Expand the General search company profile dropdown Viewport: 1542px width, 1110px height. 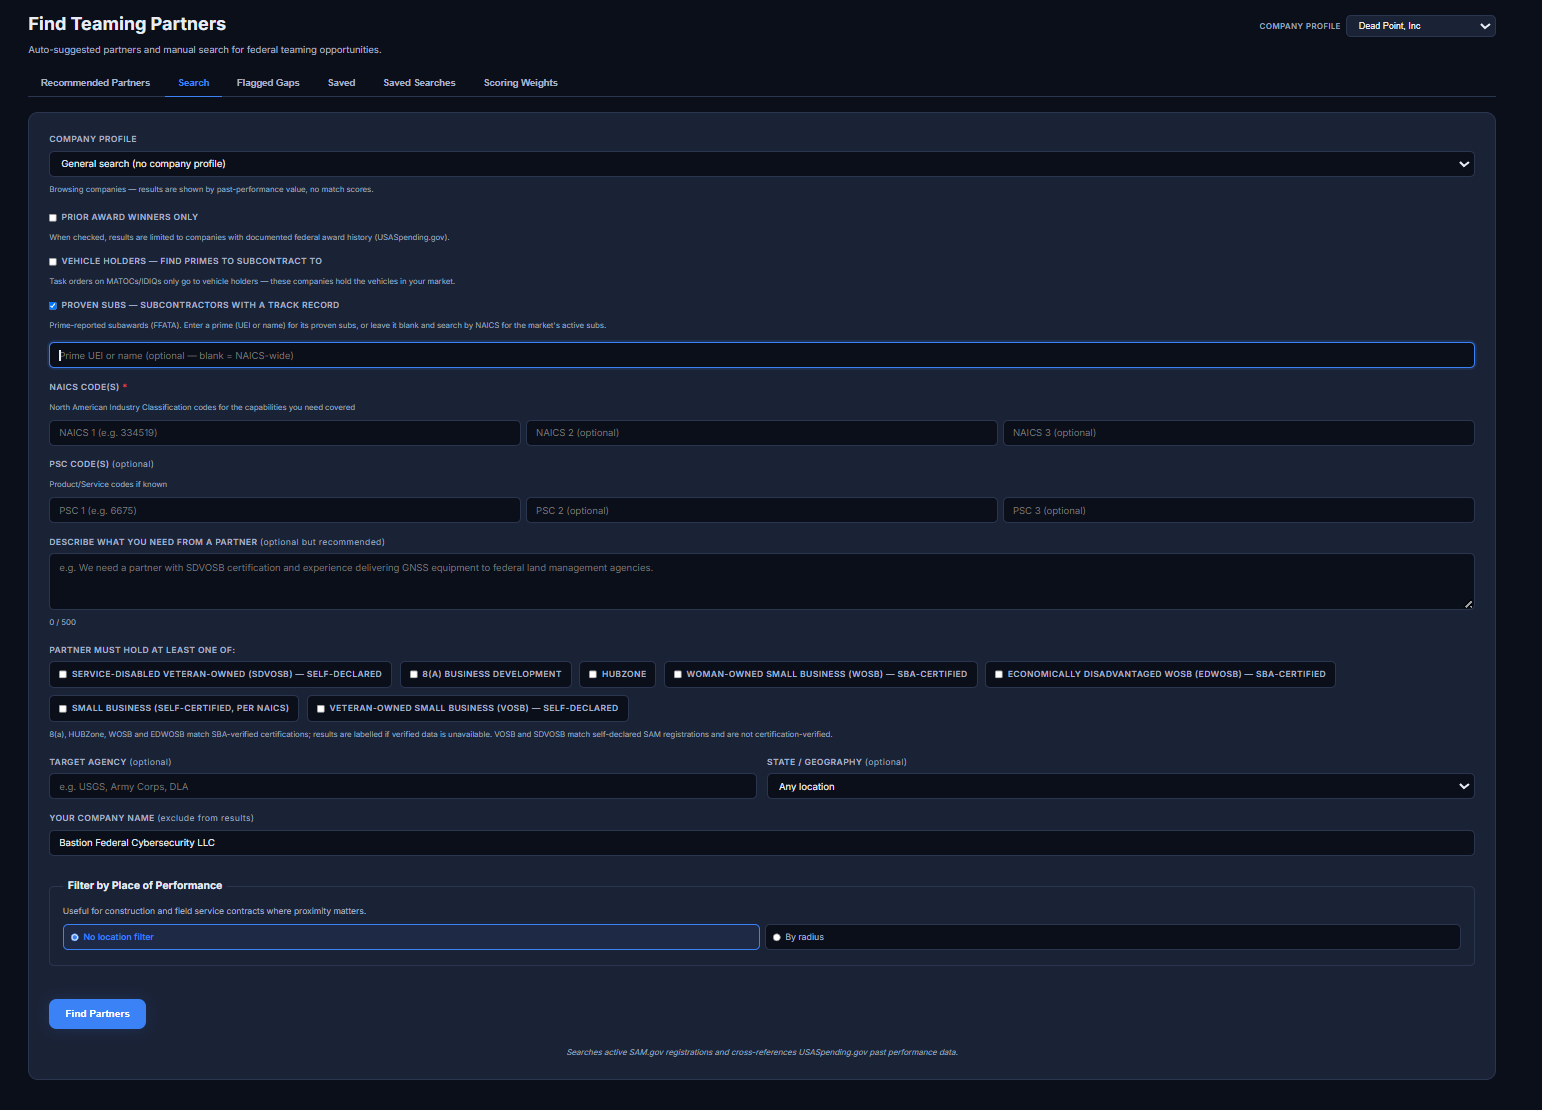762,164
